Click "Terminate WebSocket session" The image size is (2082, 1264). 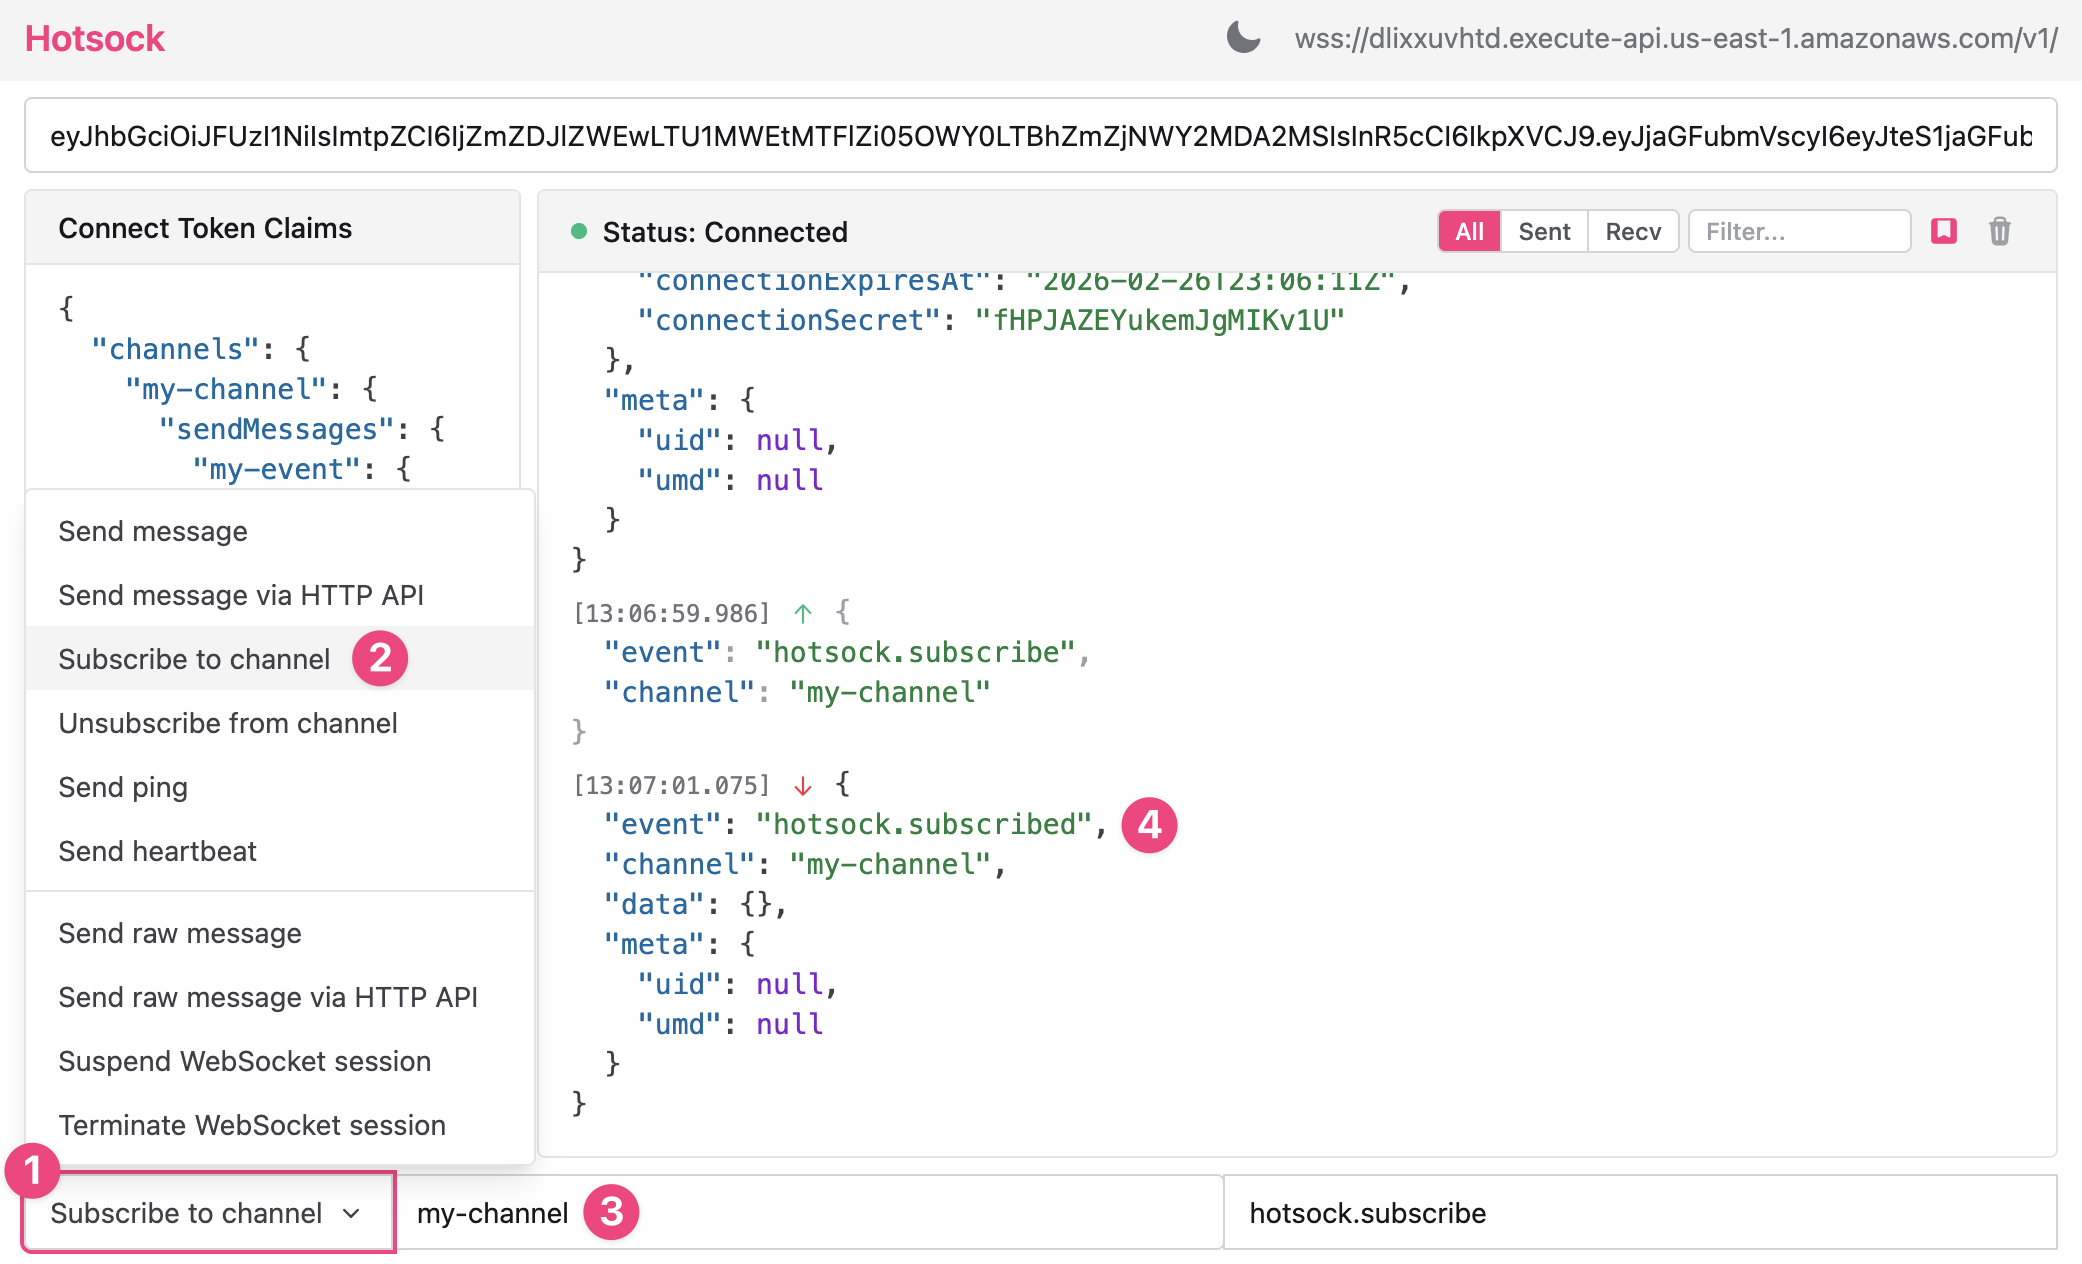[252, 1125]
